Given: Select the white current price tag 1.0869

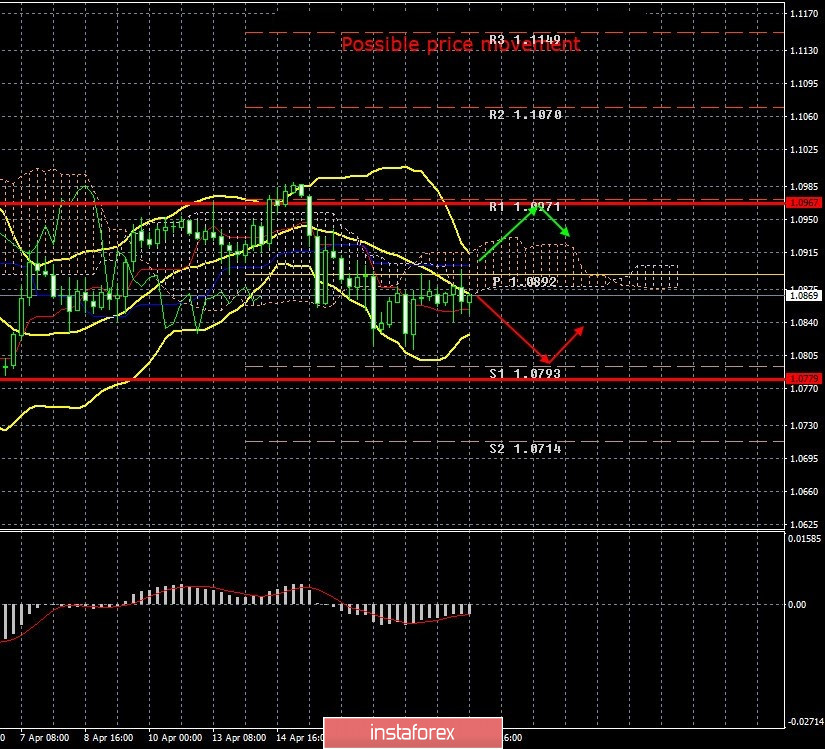Looking at the screenshot, I should tap(803, 296).
